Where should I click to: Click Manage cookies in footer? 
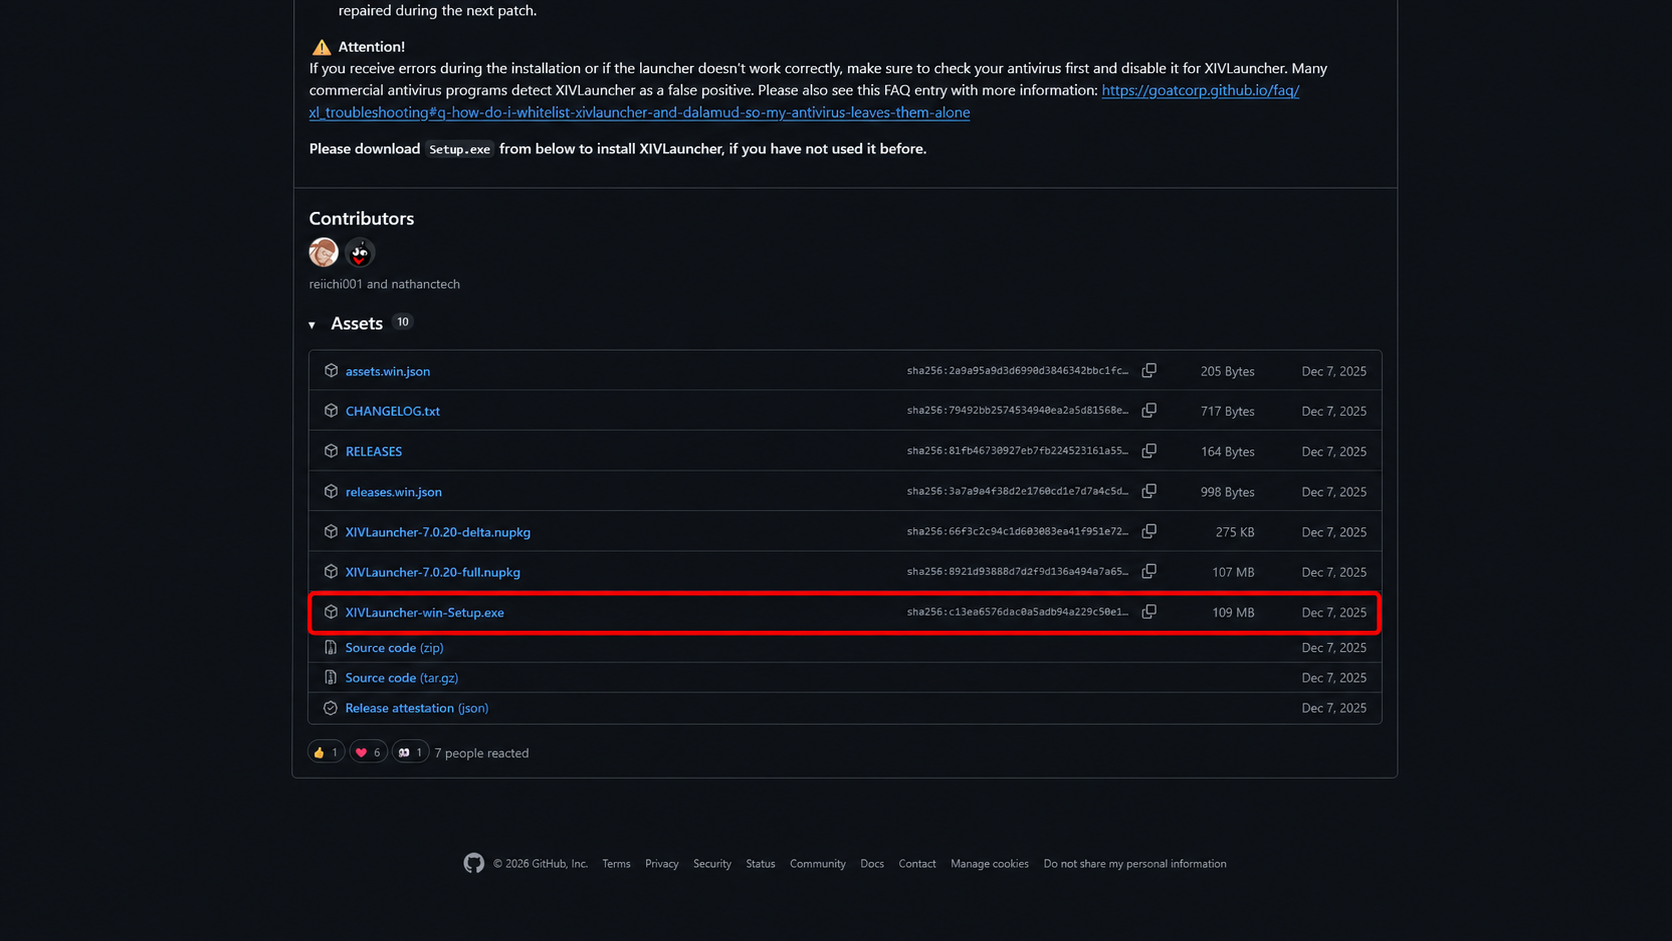[x=989, y=863]
